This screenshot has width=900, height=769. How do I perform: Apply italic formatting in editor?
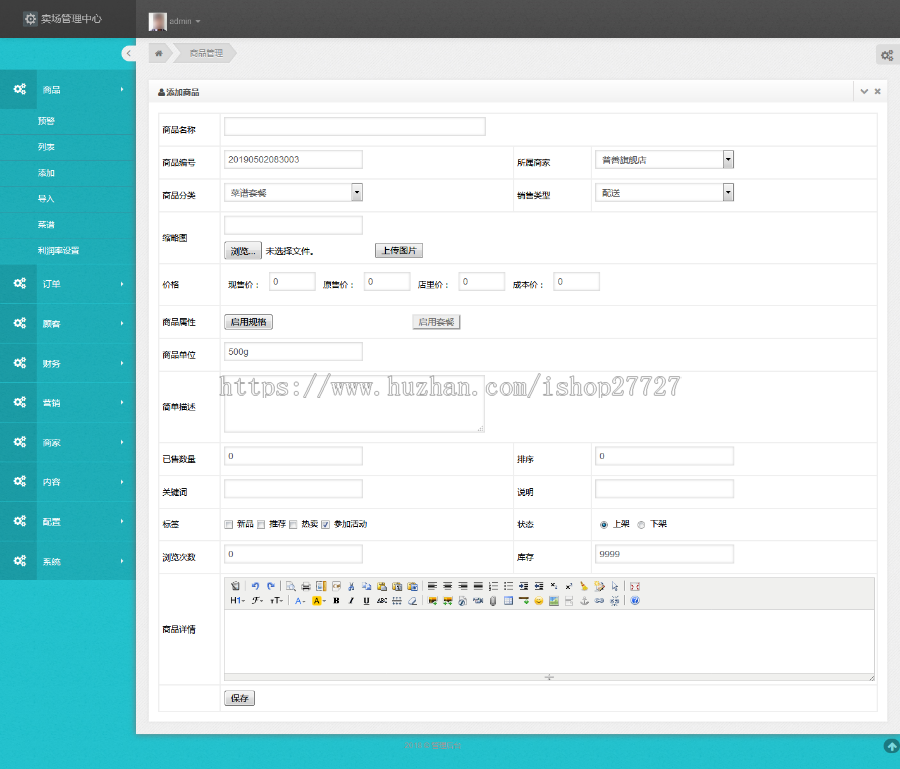[351, 601]
